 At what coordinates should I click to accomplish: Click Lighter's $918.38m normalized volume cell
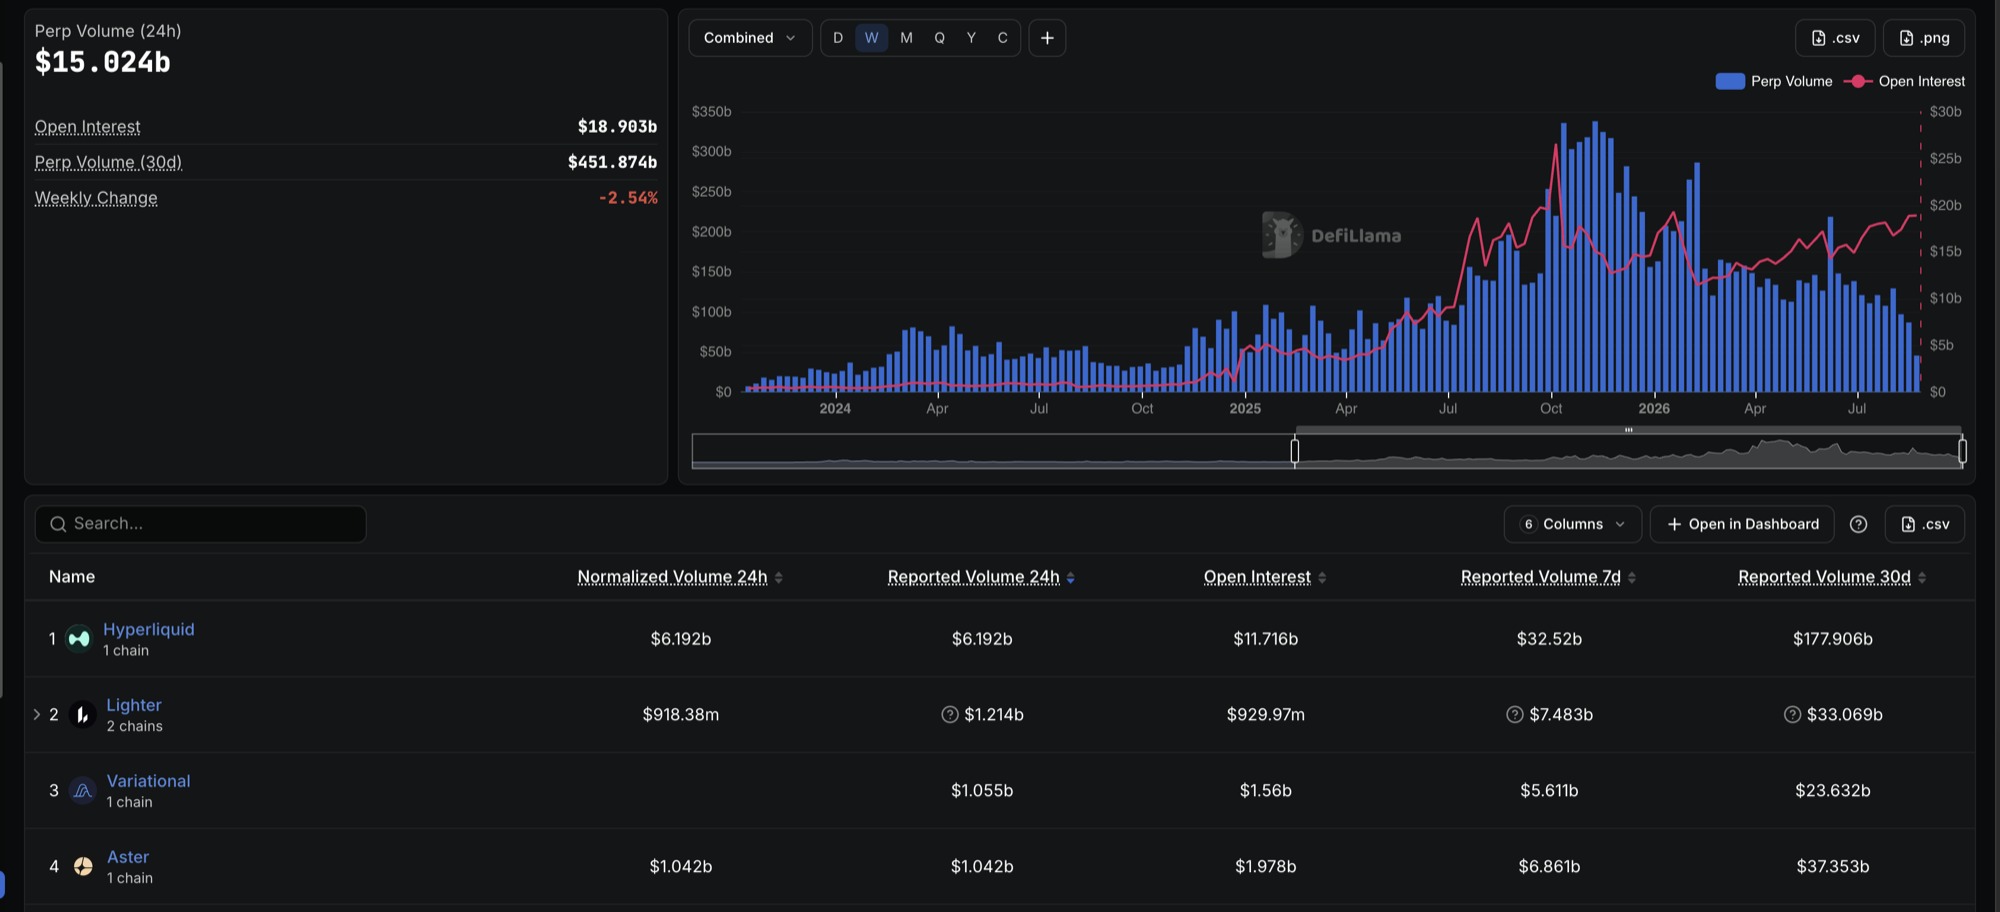click(x=680, y=714)
